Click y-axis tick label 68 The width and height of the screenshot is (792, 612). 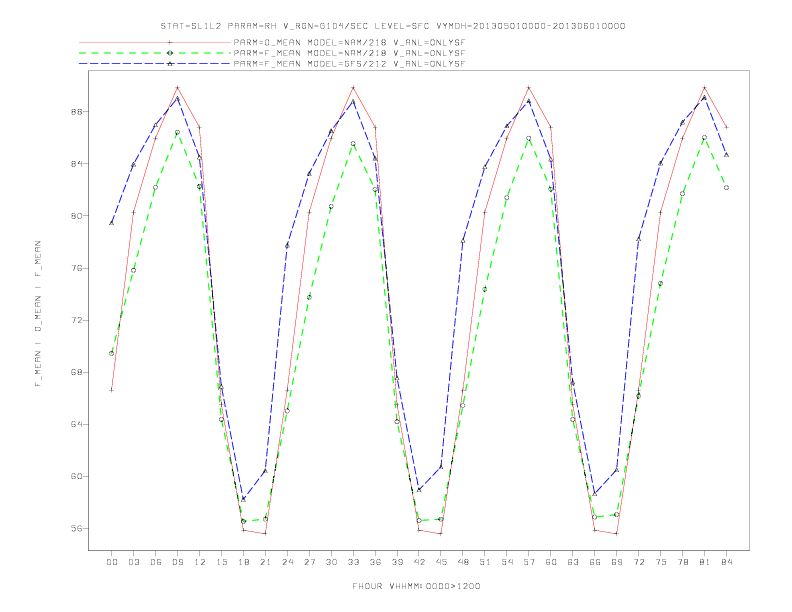(x=77, y=372)
